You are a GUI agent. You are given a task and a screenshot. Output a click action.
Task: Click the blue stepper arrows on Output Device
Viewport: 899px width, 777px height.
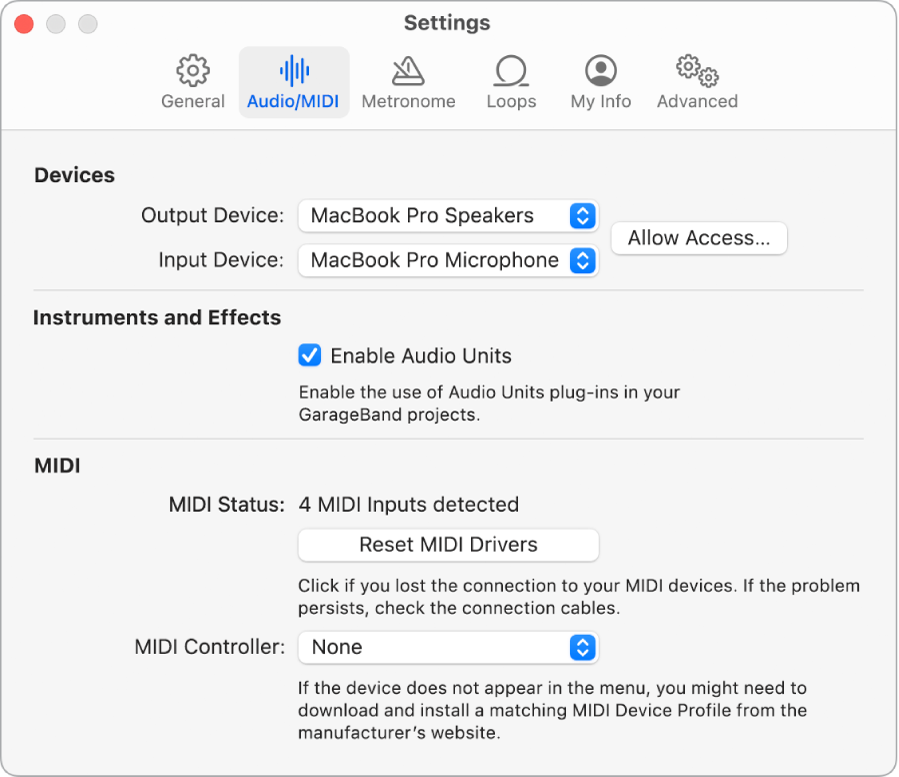point(581,215)
